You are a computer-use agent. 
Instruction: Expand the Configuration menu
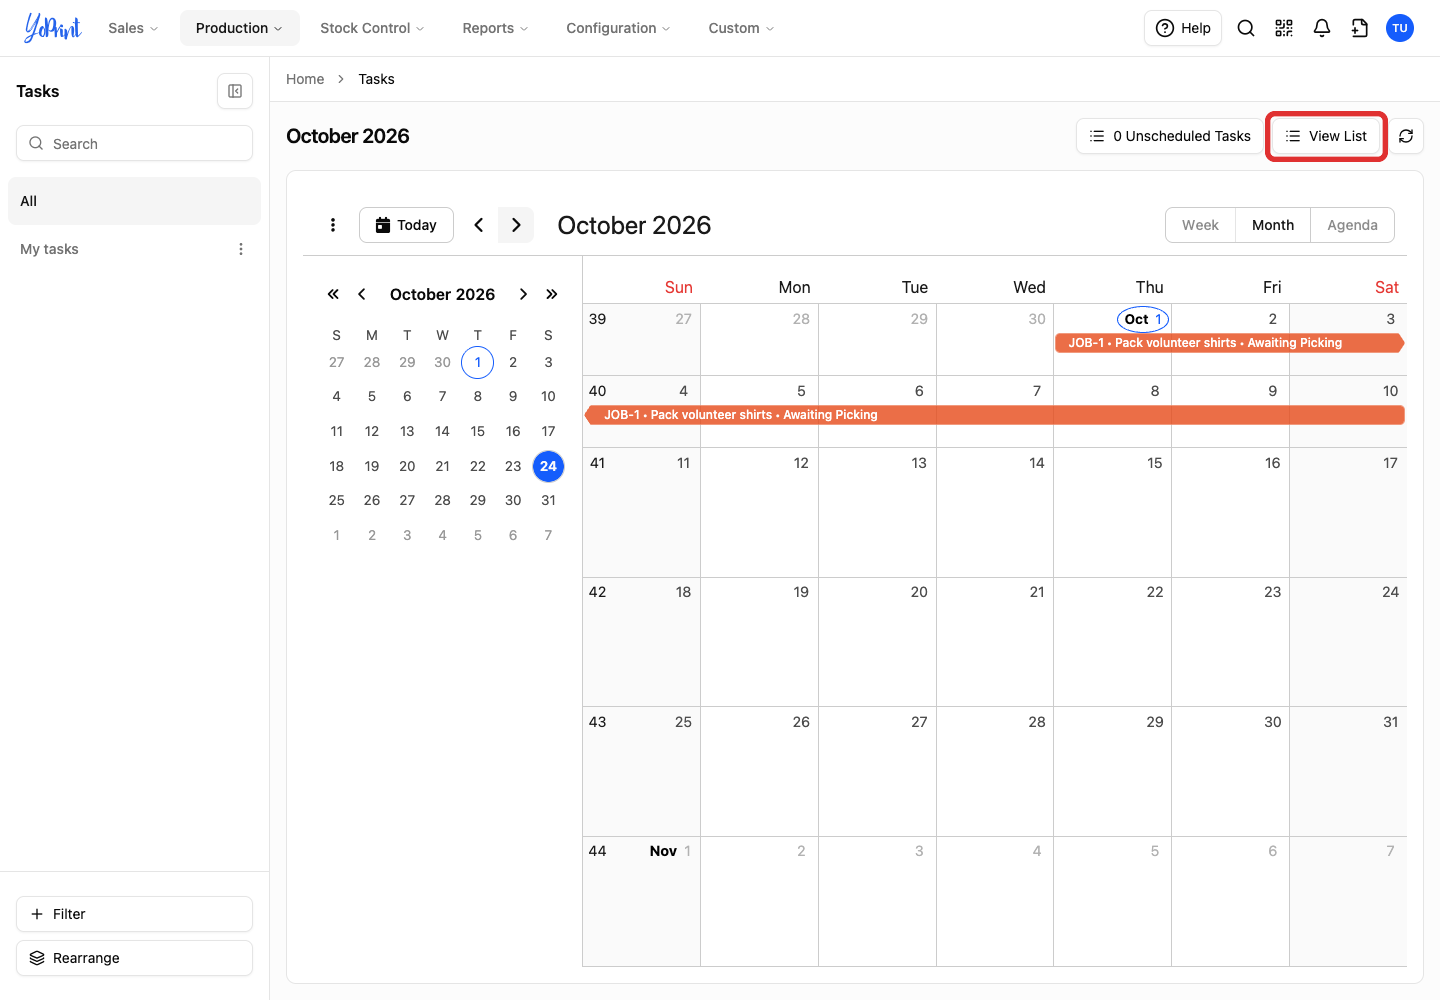[618, 28]
